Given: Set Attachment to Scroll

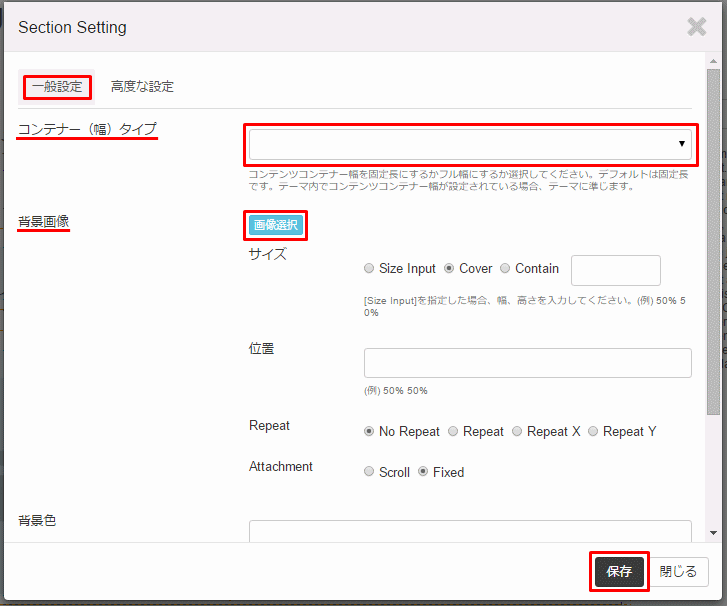Looking at the screenshot, I should (369, 472).
